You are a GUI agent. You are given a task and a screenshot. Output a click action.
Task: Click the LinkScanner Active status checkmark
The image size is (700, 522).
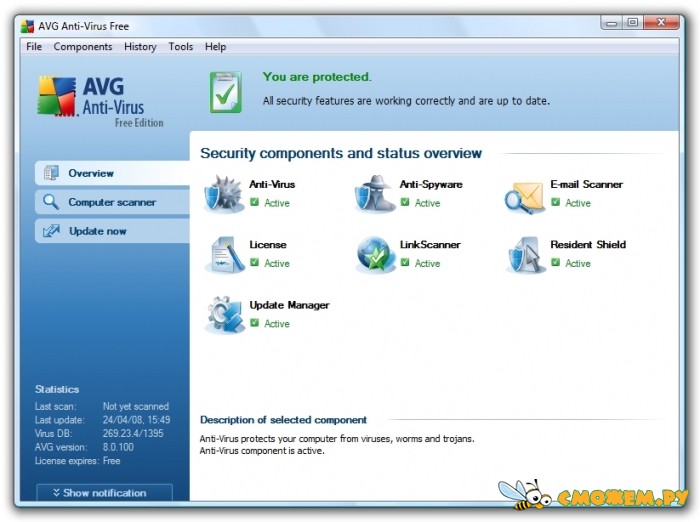tap(405, 263)
